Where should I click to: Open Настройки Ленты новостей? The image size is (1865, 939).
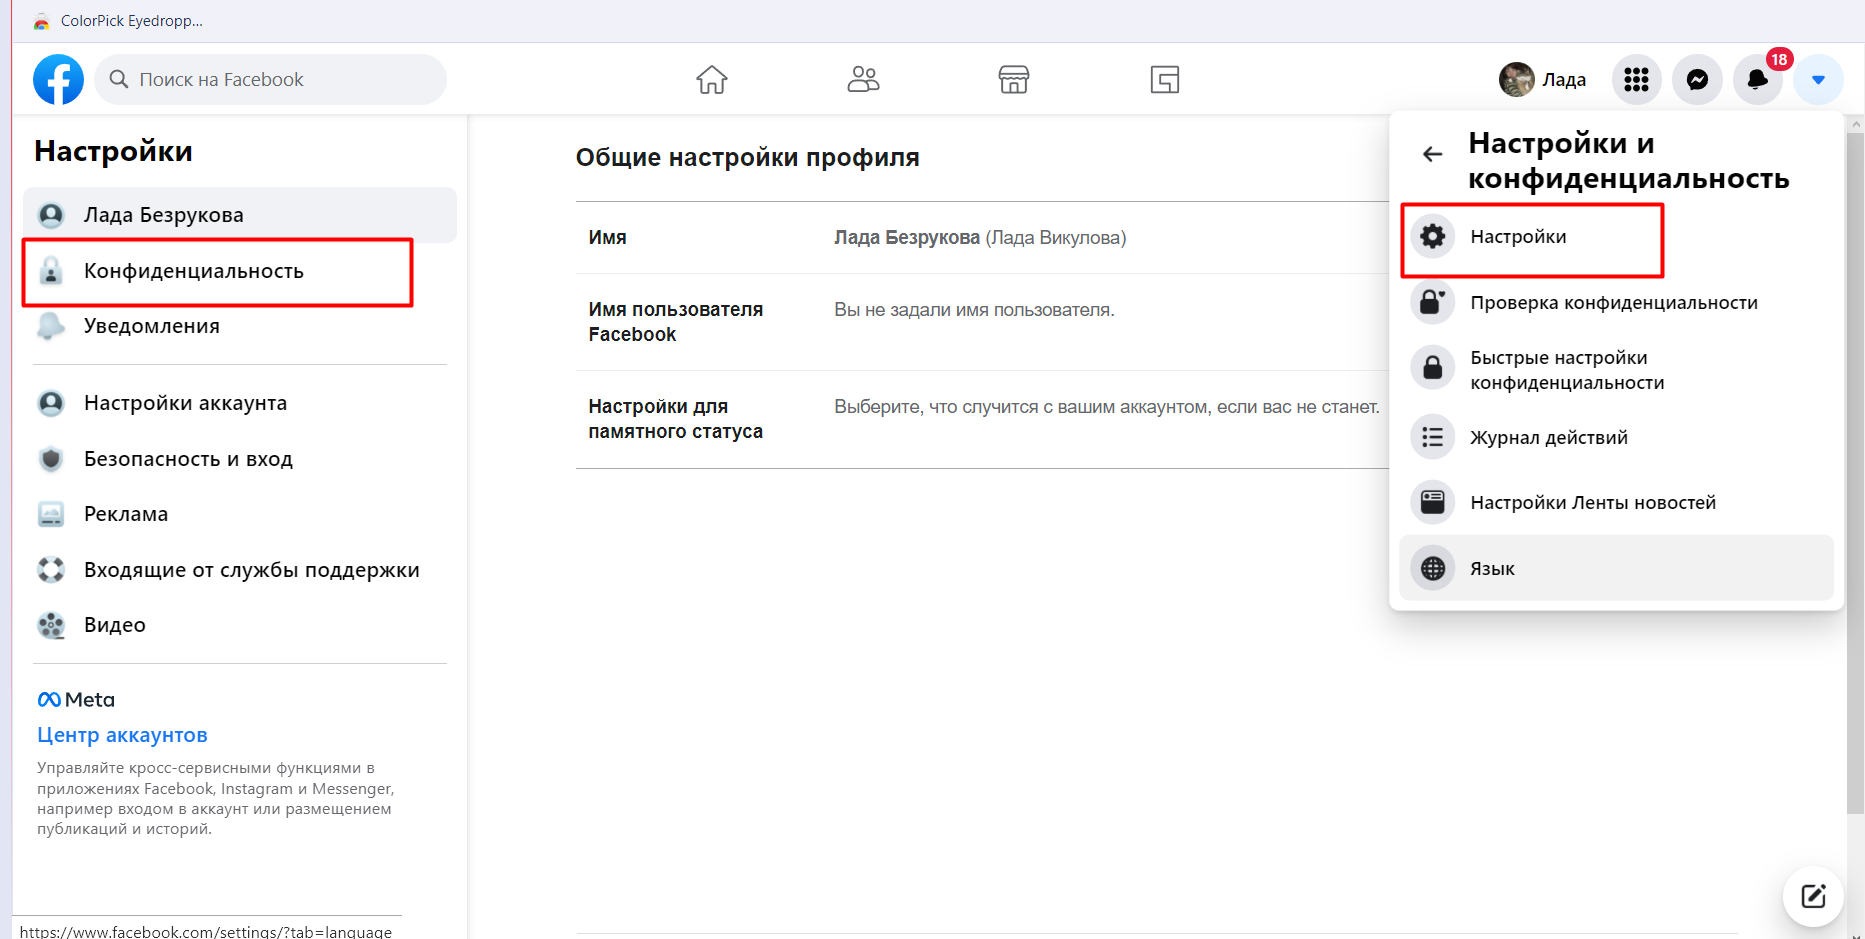tap(1616, 502)
